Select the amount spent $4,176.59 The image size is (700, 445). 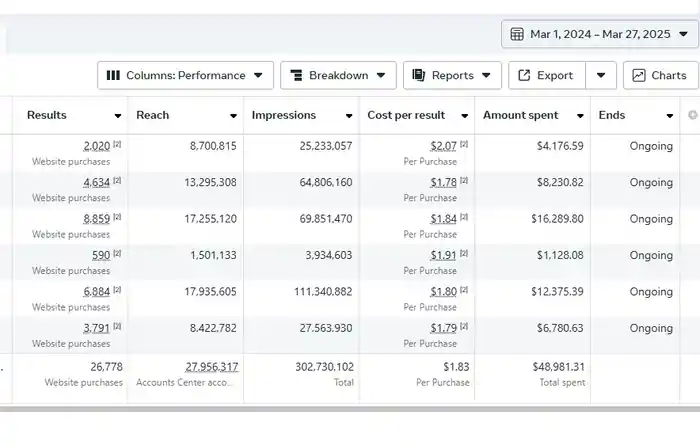tap(560, 146)
